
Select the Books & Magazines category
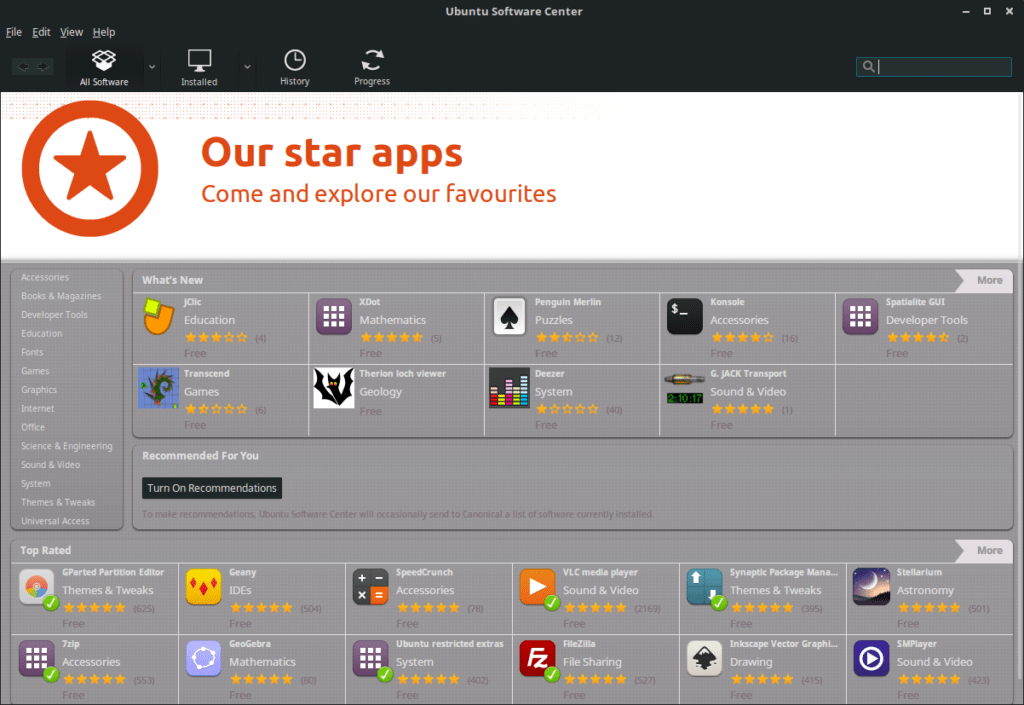click(61, 296)
